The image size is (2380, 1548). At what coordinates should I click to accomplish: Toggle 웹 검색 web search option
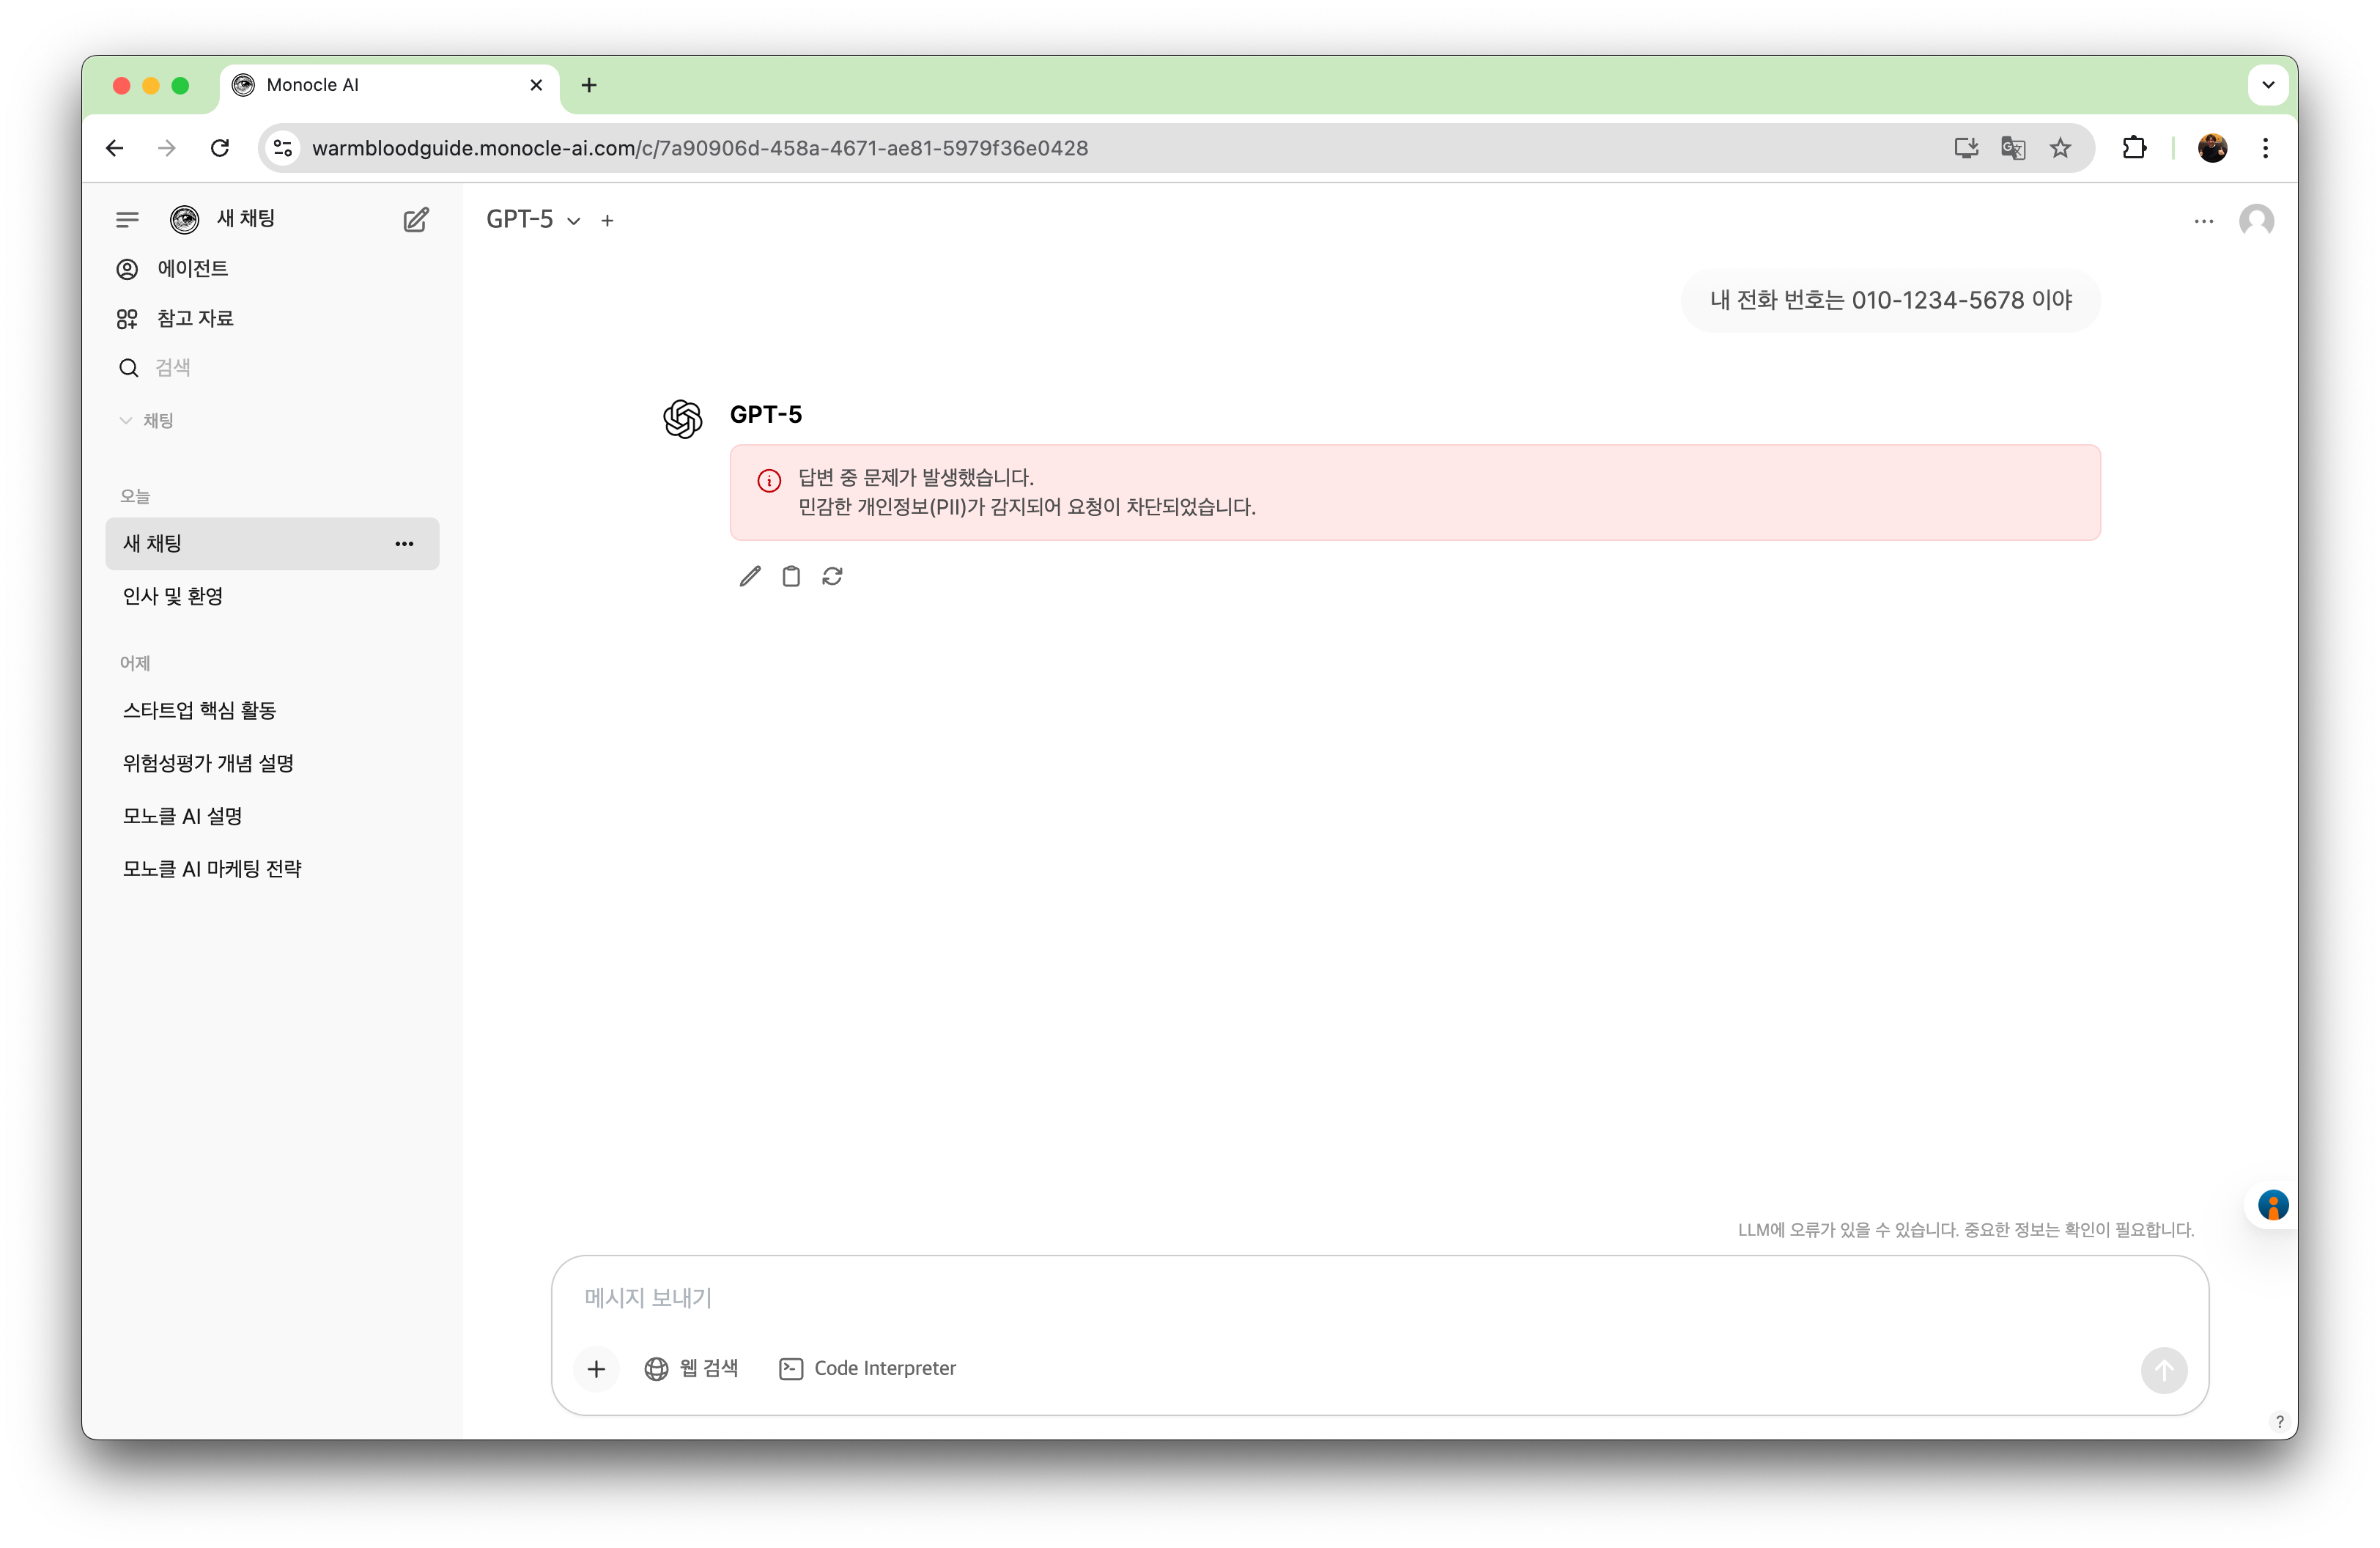coord(692,1369)
